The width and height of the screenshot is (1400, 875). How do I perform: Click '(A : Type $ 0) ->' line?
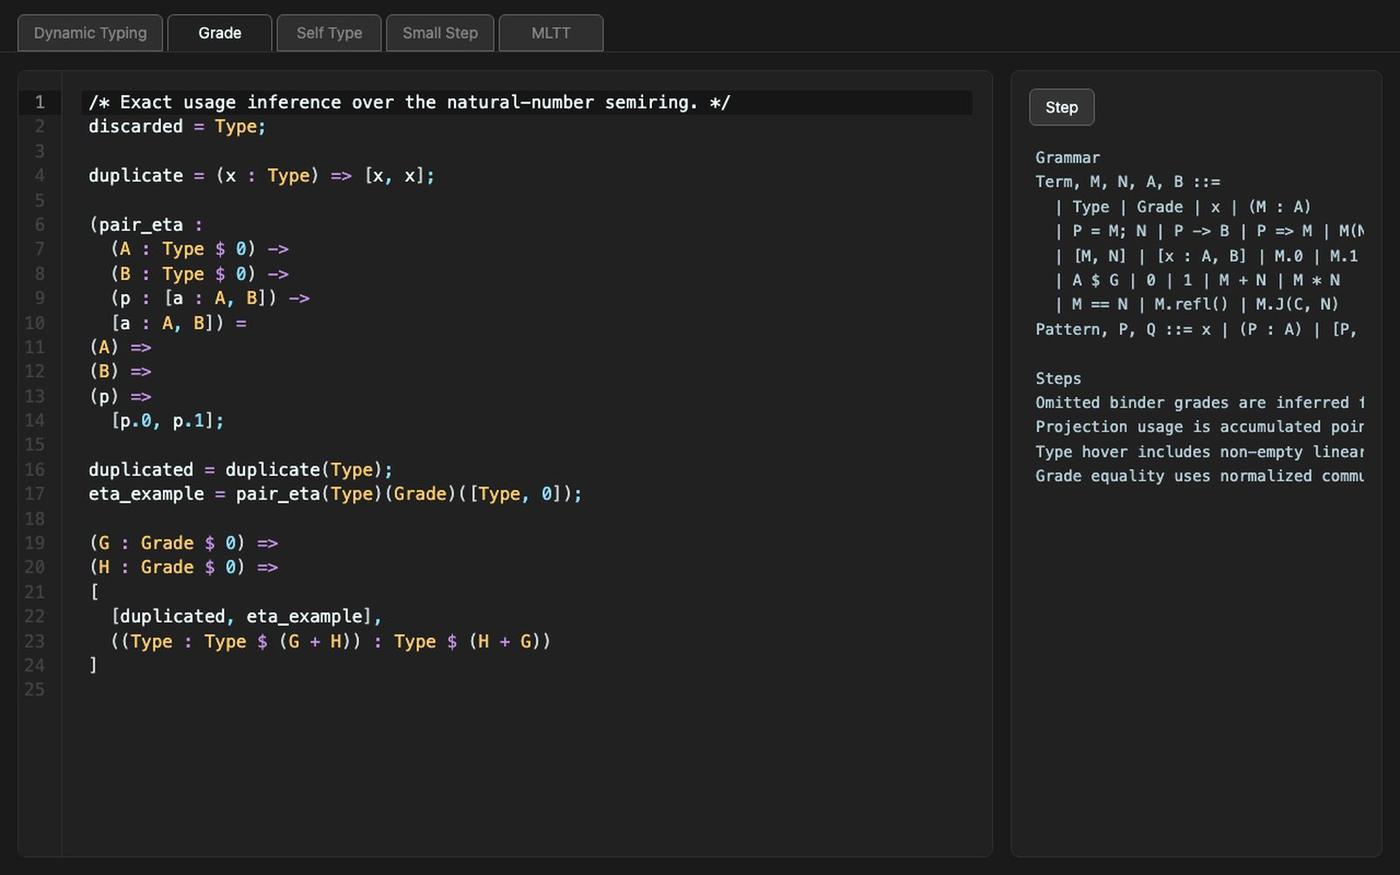(x=200, y=249)
